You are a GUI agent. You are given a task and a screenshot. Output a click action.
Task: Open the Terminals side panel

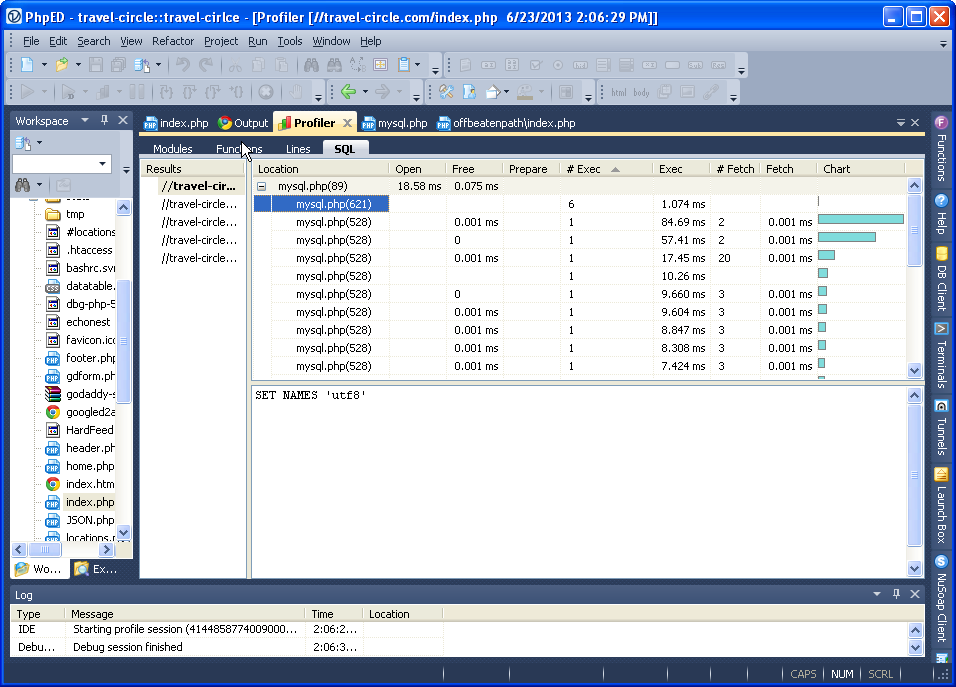[x=941, y=358]
